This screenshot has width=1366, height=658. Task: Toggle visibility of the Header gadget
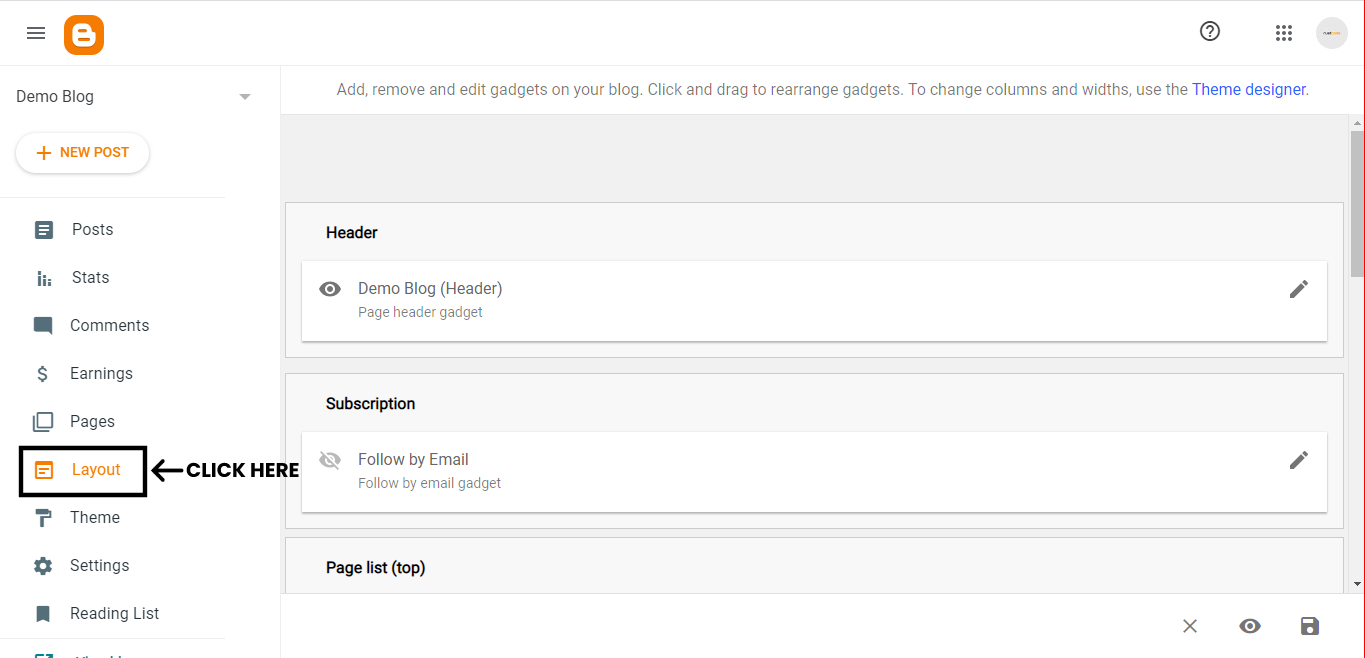click(330, 289)
